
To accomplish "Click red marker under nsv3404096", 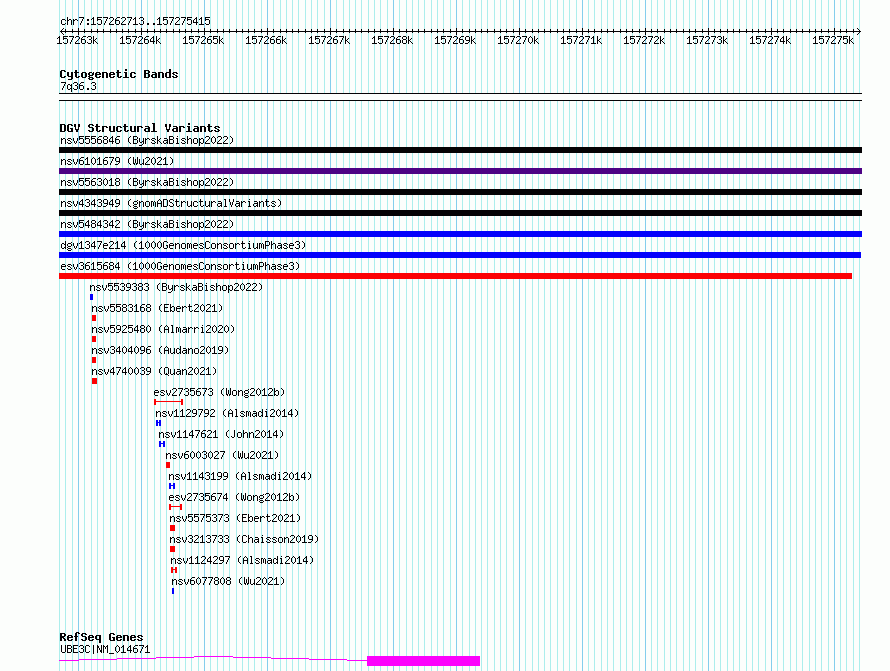I will coord(94,360).
